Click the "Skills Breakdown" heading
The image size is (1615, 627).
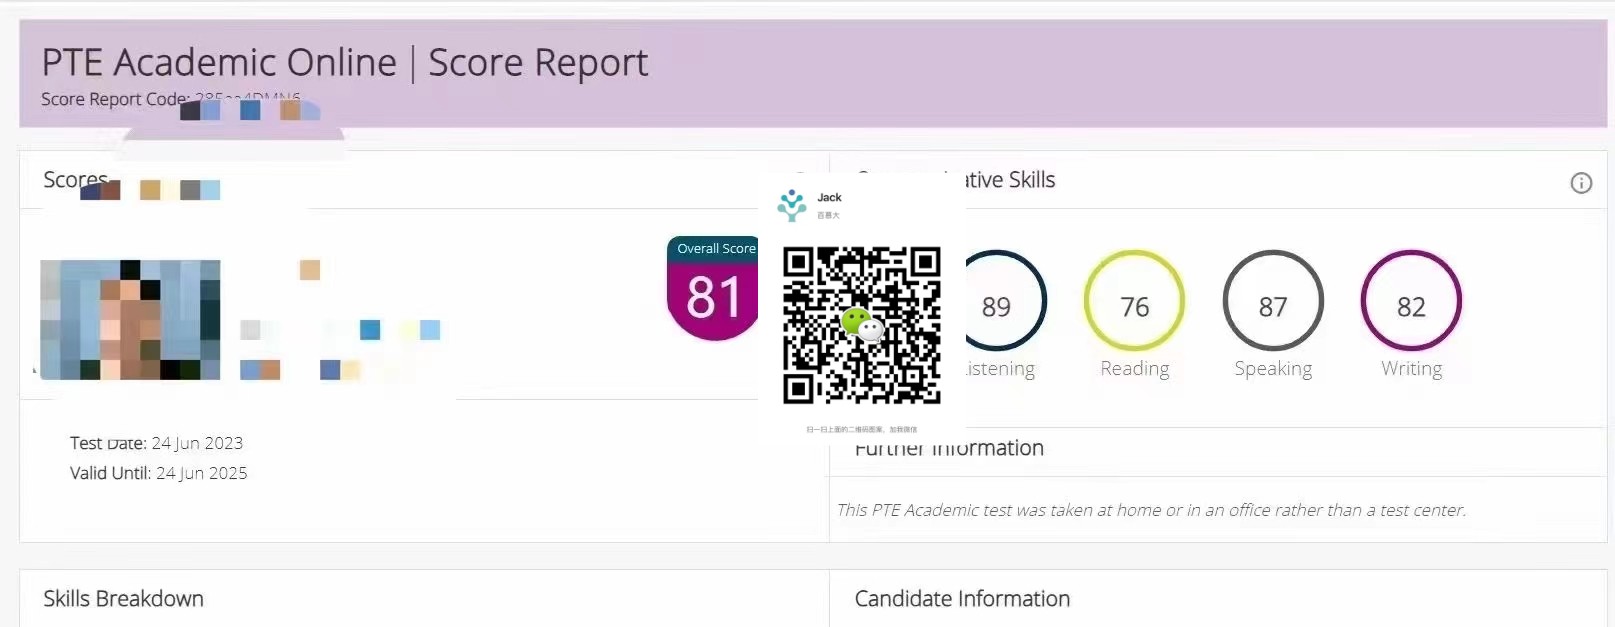(x=123, y=599)
